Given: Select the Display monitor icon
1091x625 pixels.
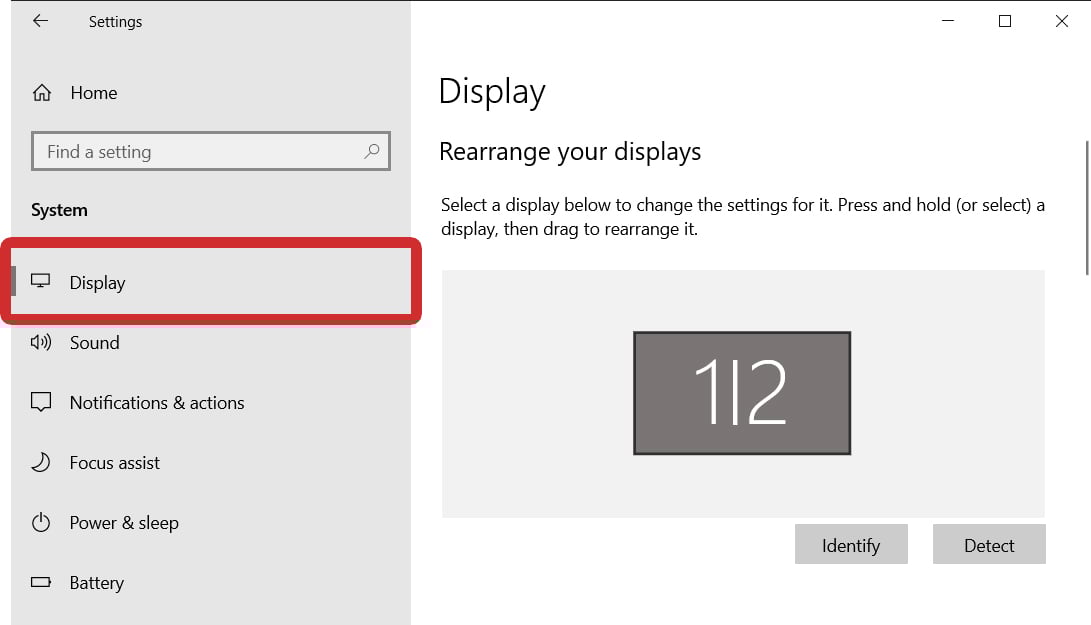Looking at the screenshot, I should (41, 282).
